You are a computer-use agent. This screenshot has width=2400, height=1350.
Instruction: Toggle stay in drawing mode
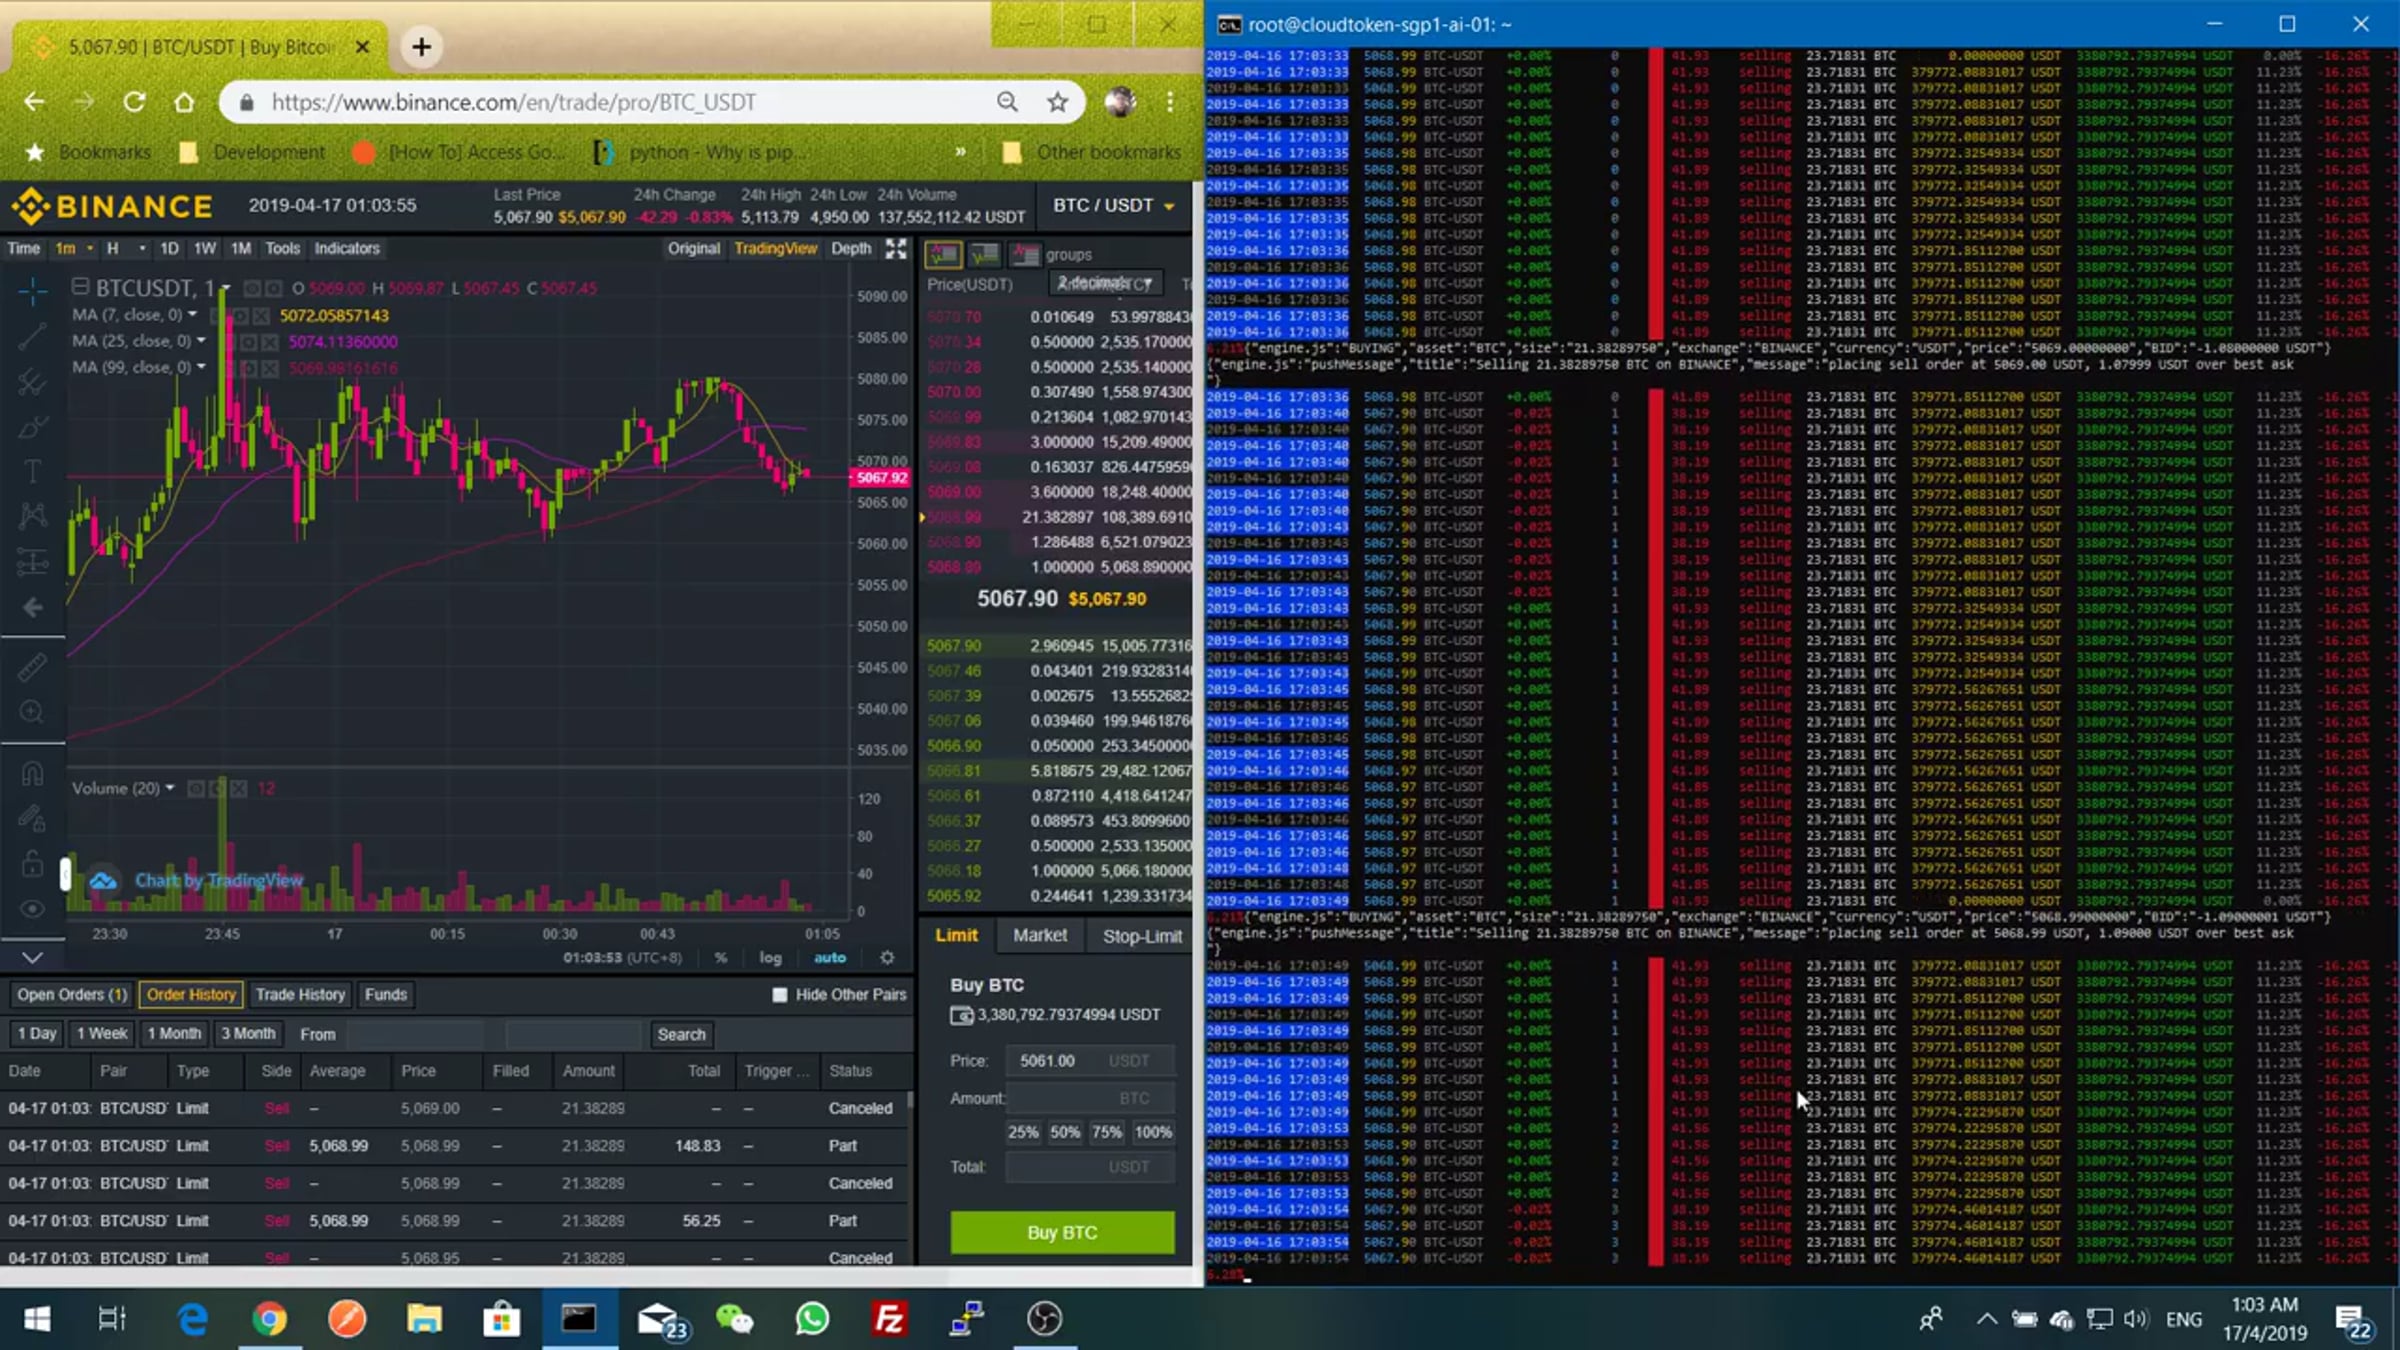point(32,818)
